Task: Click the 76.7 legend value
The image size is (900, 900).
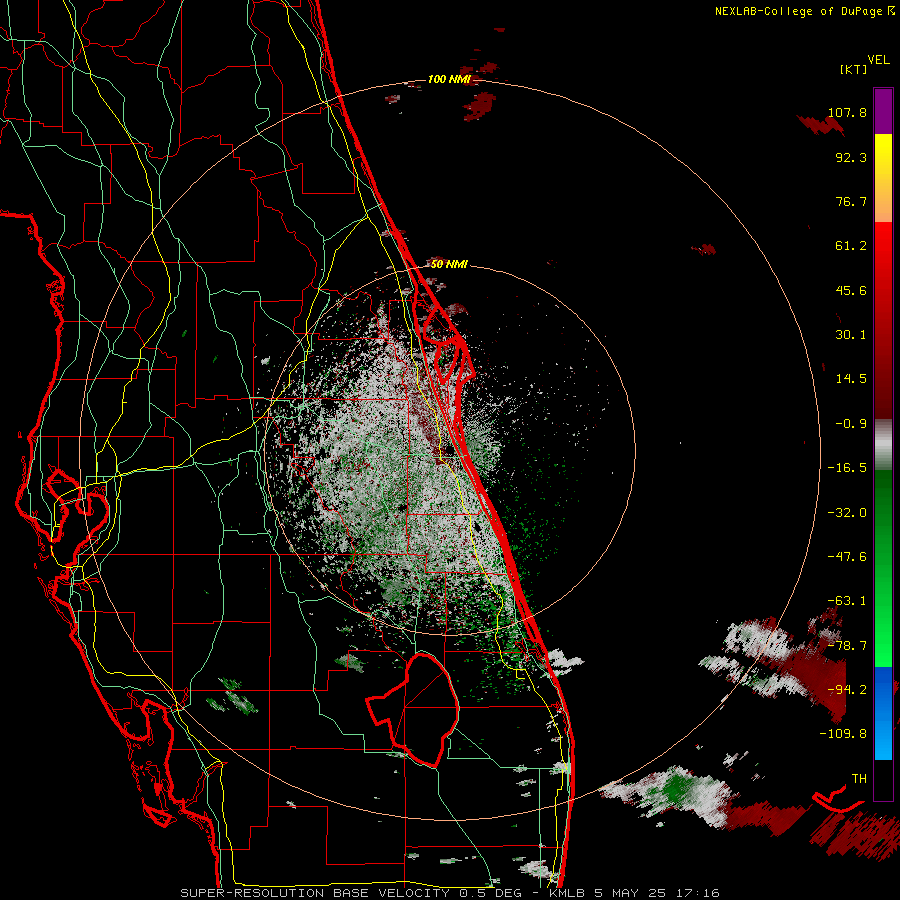Action: (851, 201)
